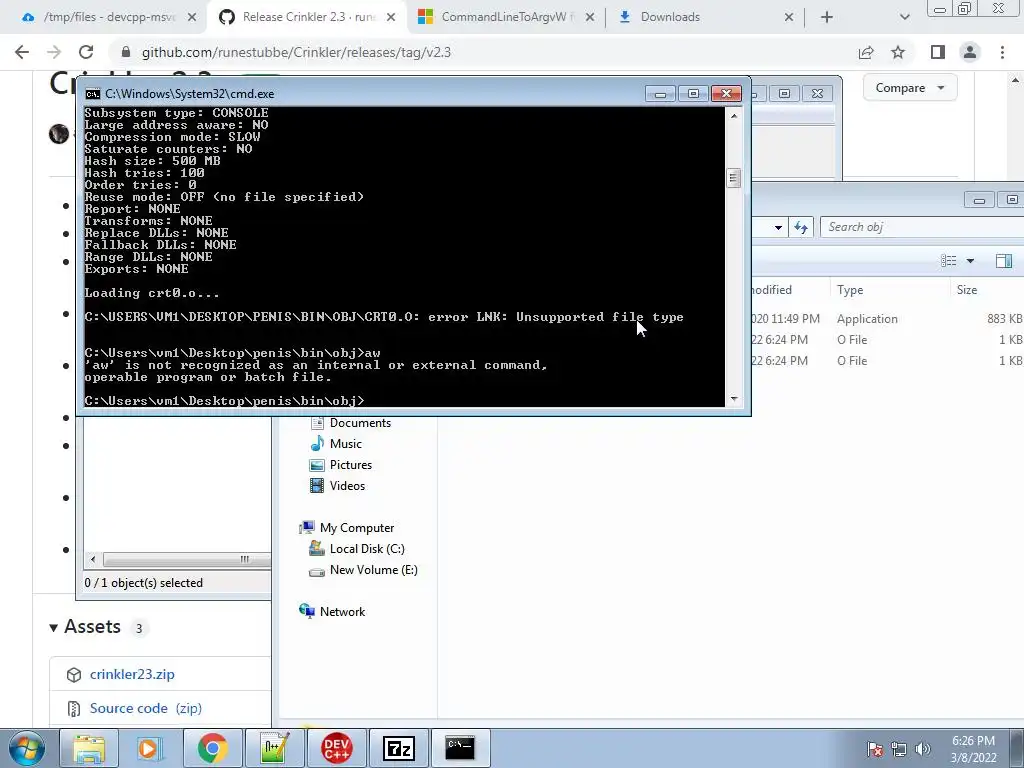
Task: Open Dev-C++ from taskbar
Action: point(336,748)
